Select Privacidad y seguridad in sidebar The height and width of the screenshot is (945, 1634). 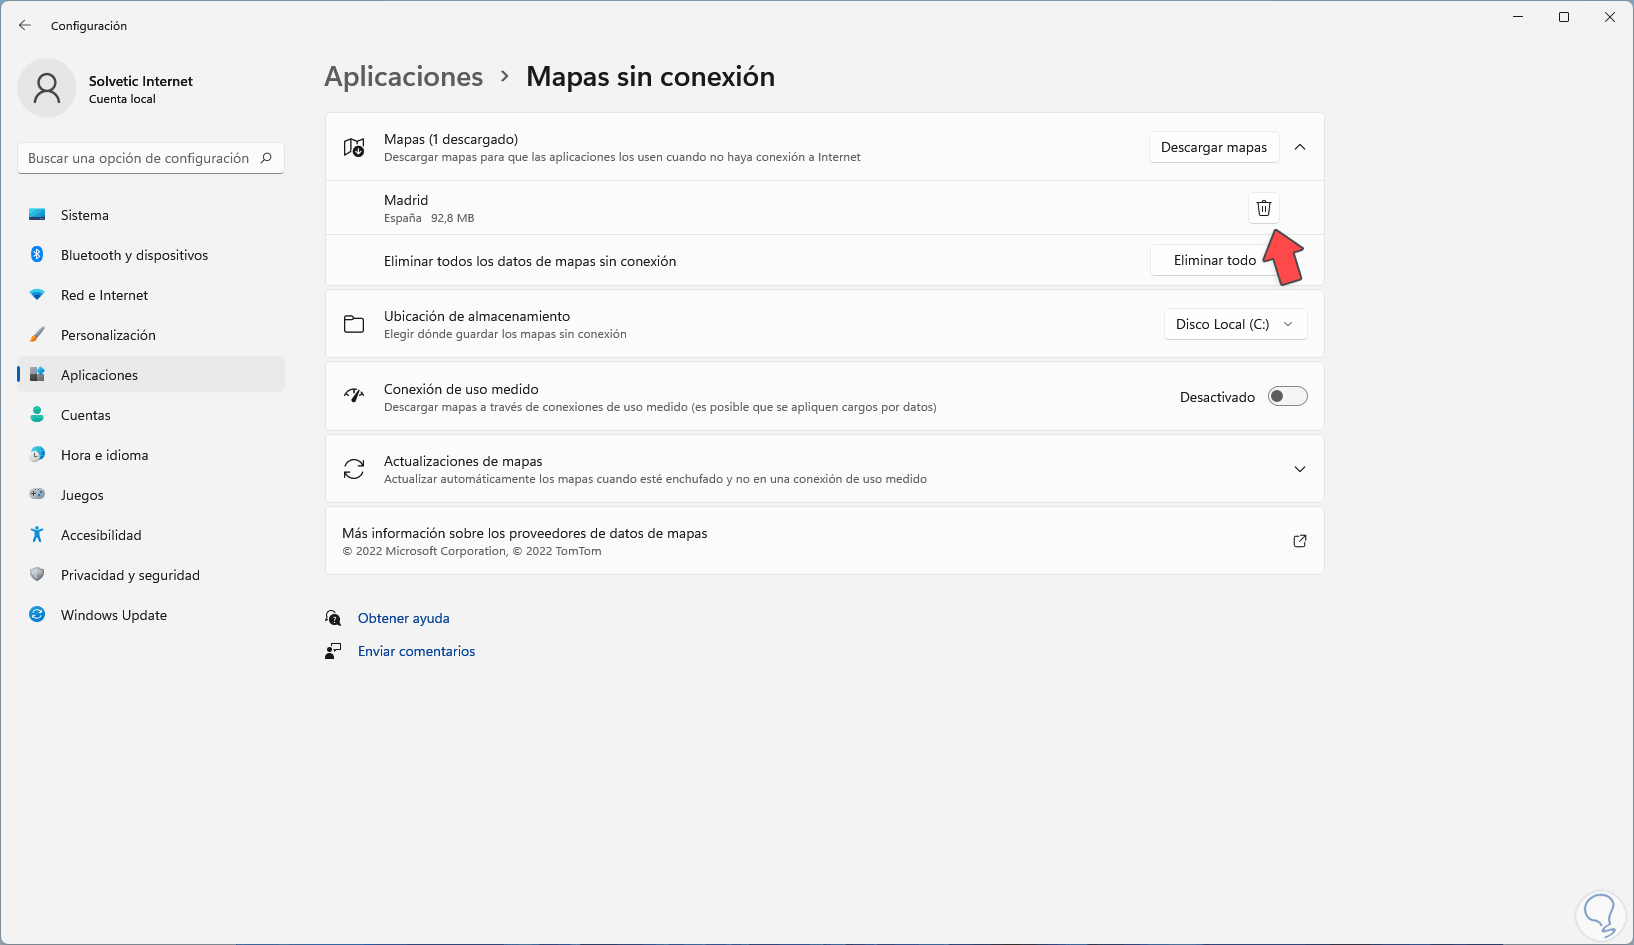pyautogui.click(x=130, y=575)
